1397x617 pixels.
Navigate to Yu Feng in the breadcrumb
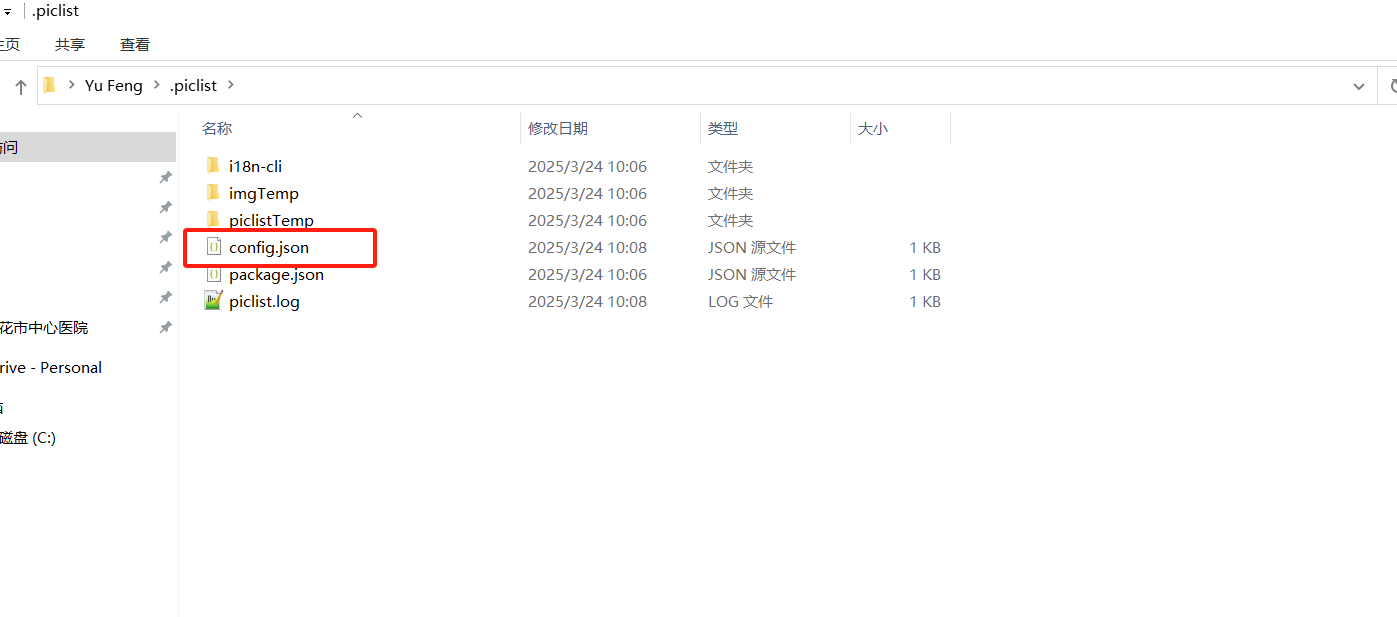(113, 86)
